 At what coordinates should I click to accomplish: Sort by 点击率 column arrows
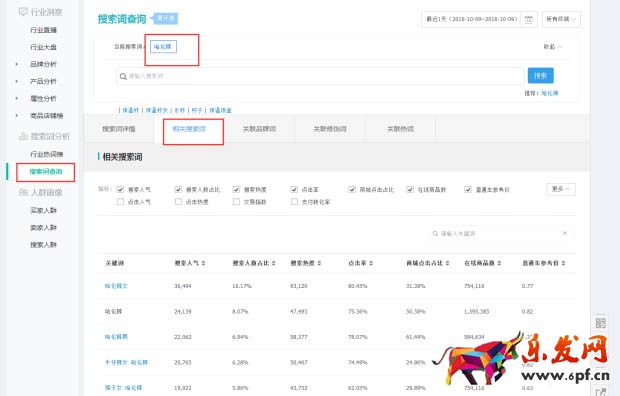371,263
